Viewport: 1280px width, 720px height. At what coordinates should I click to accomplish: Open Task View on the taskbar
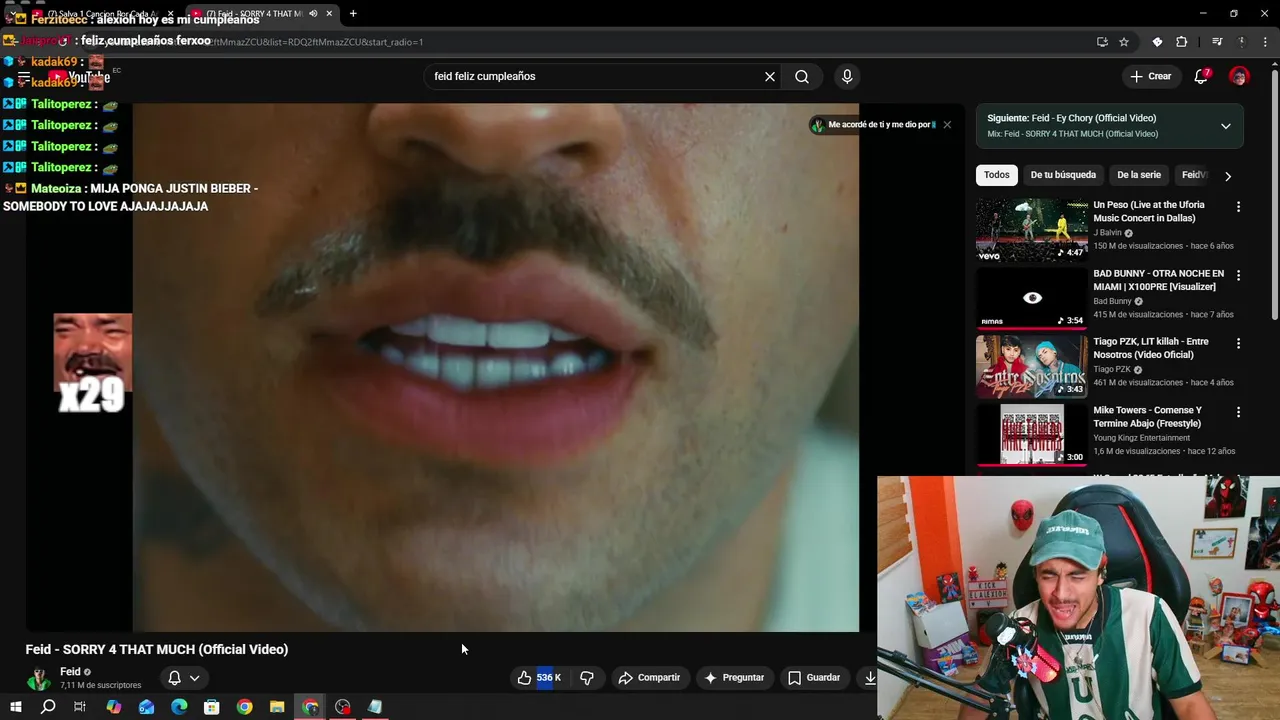click(x=80, y=707)
